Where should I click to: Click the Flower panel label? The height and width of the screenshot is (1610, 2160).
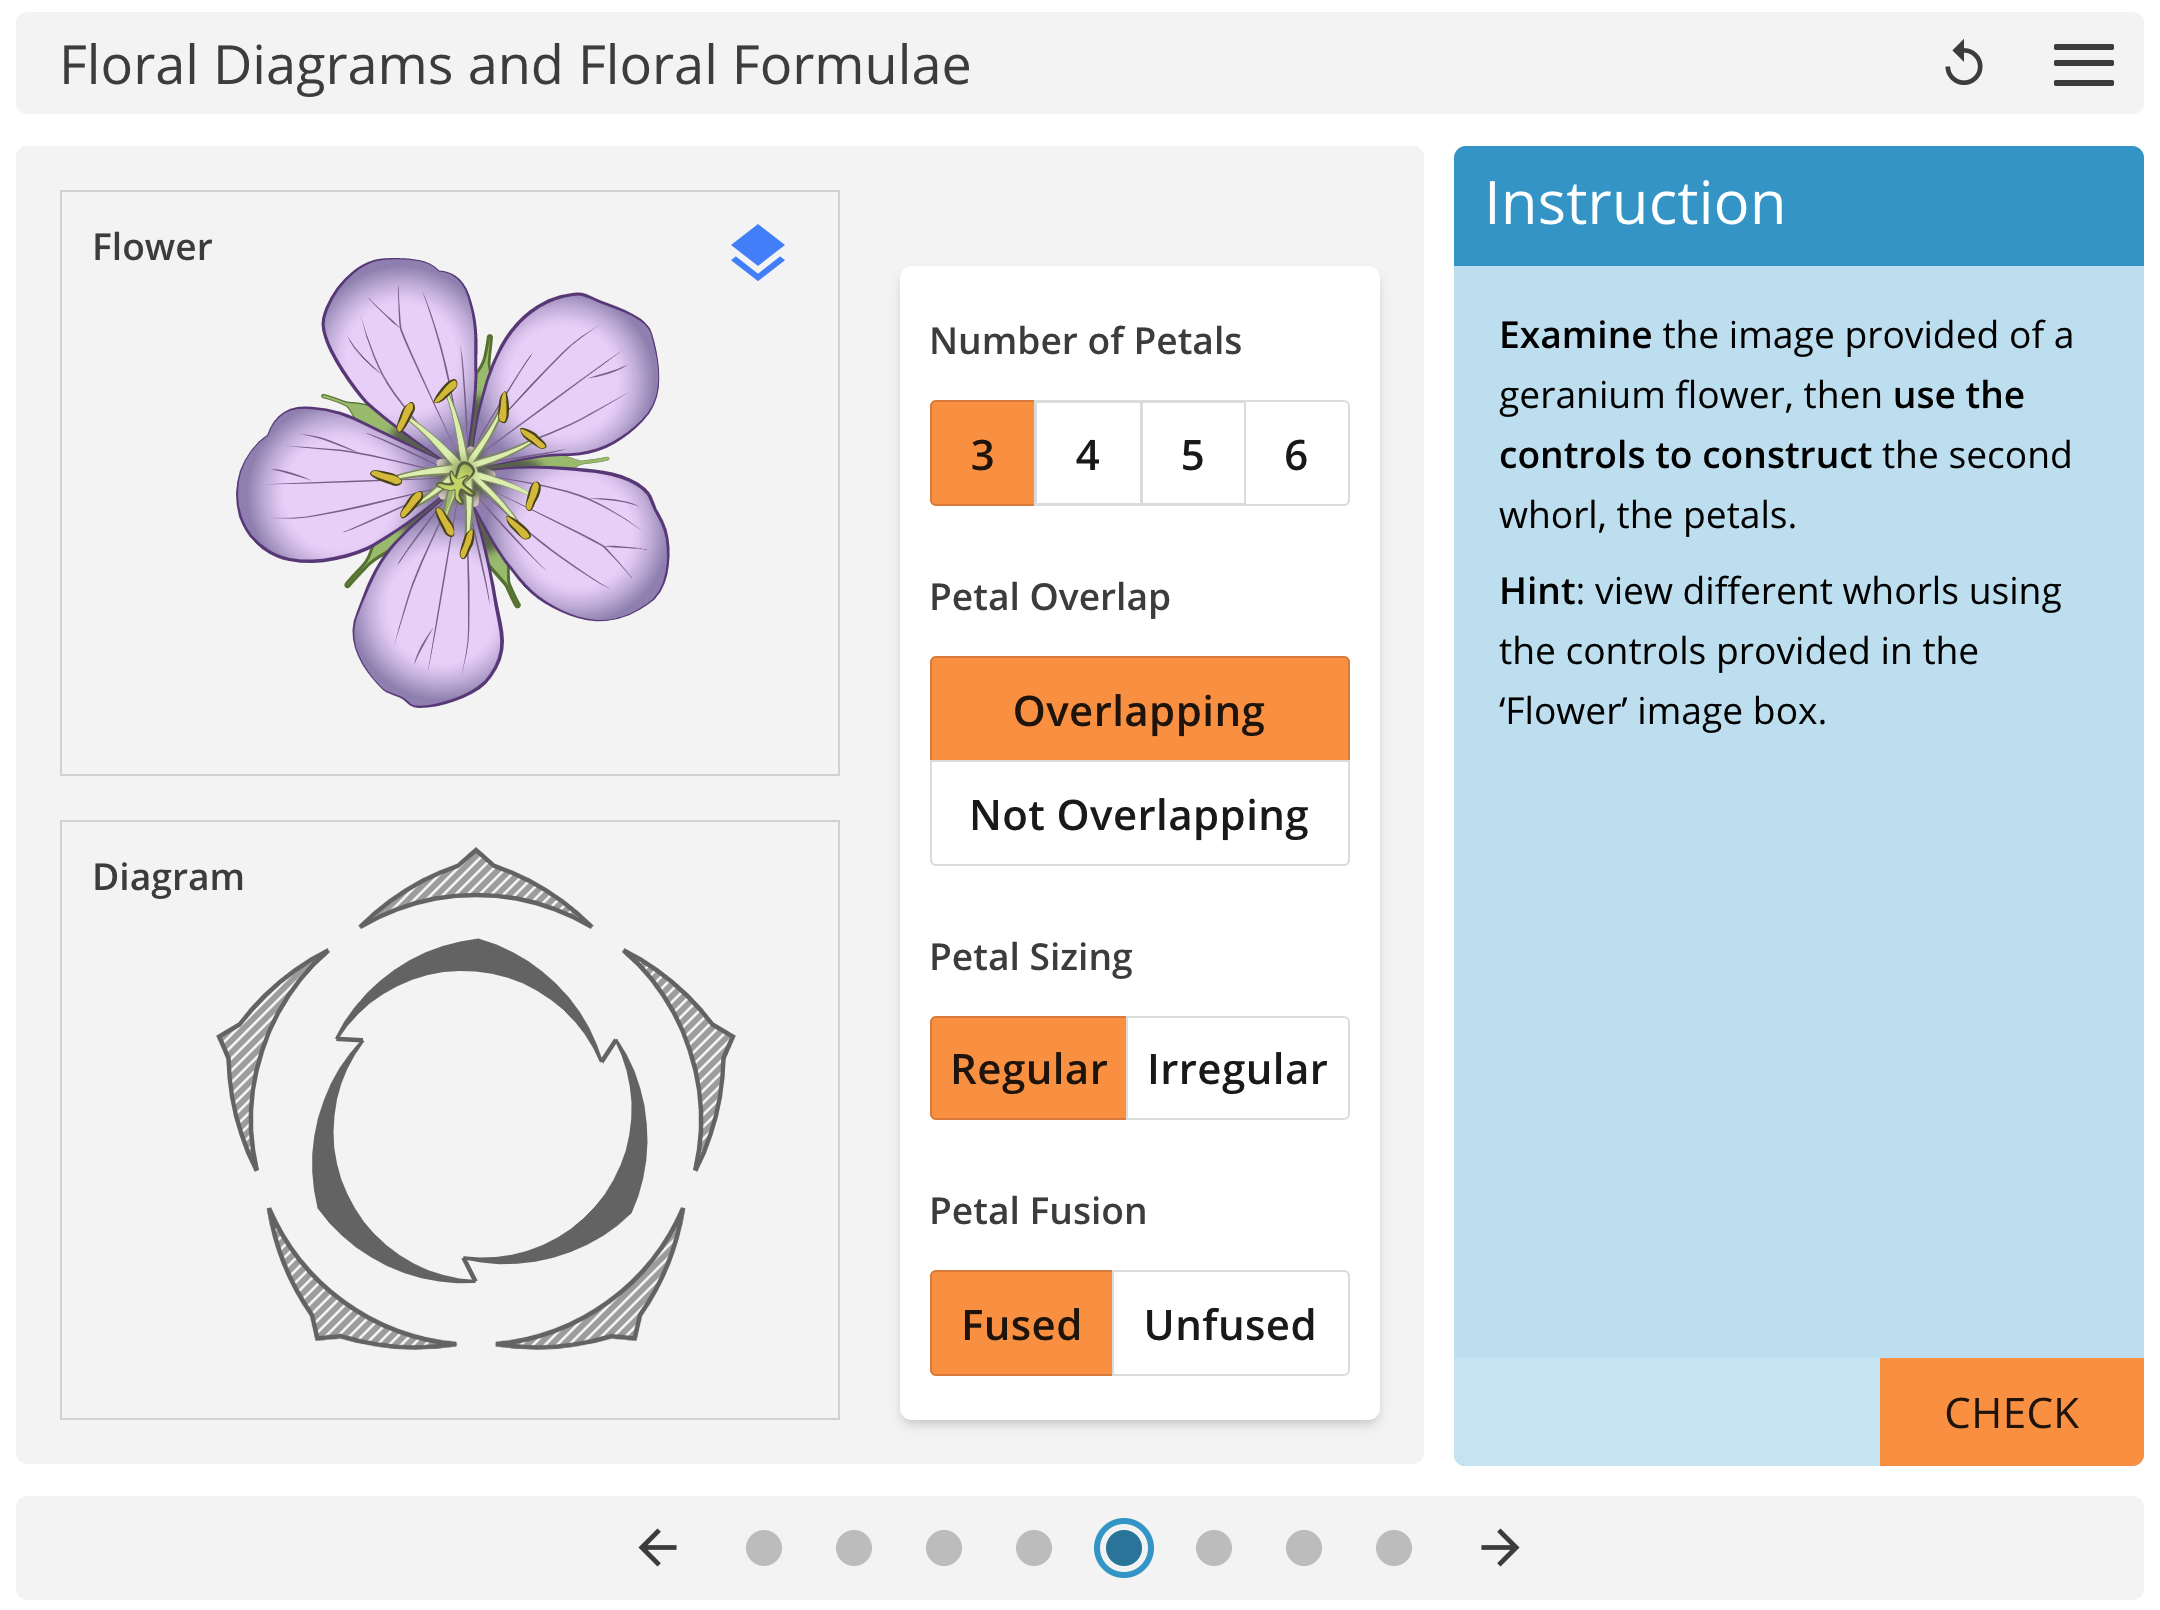pos(152,246)
